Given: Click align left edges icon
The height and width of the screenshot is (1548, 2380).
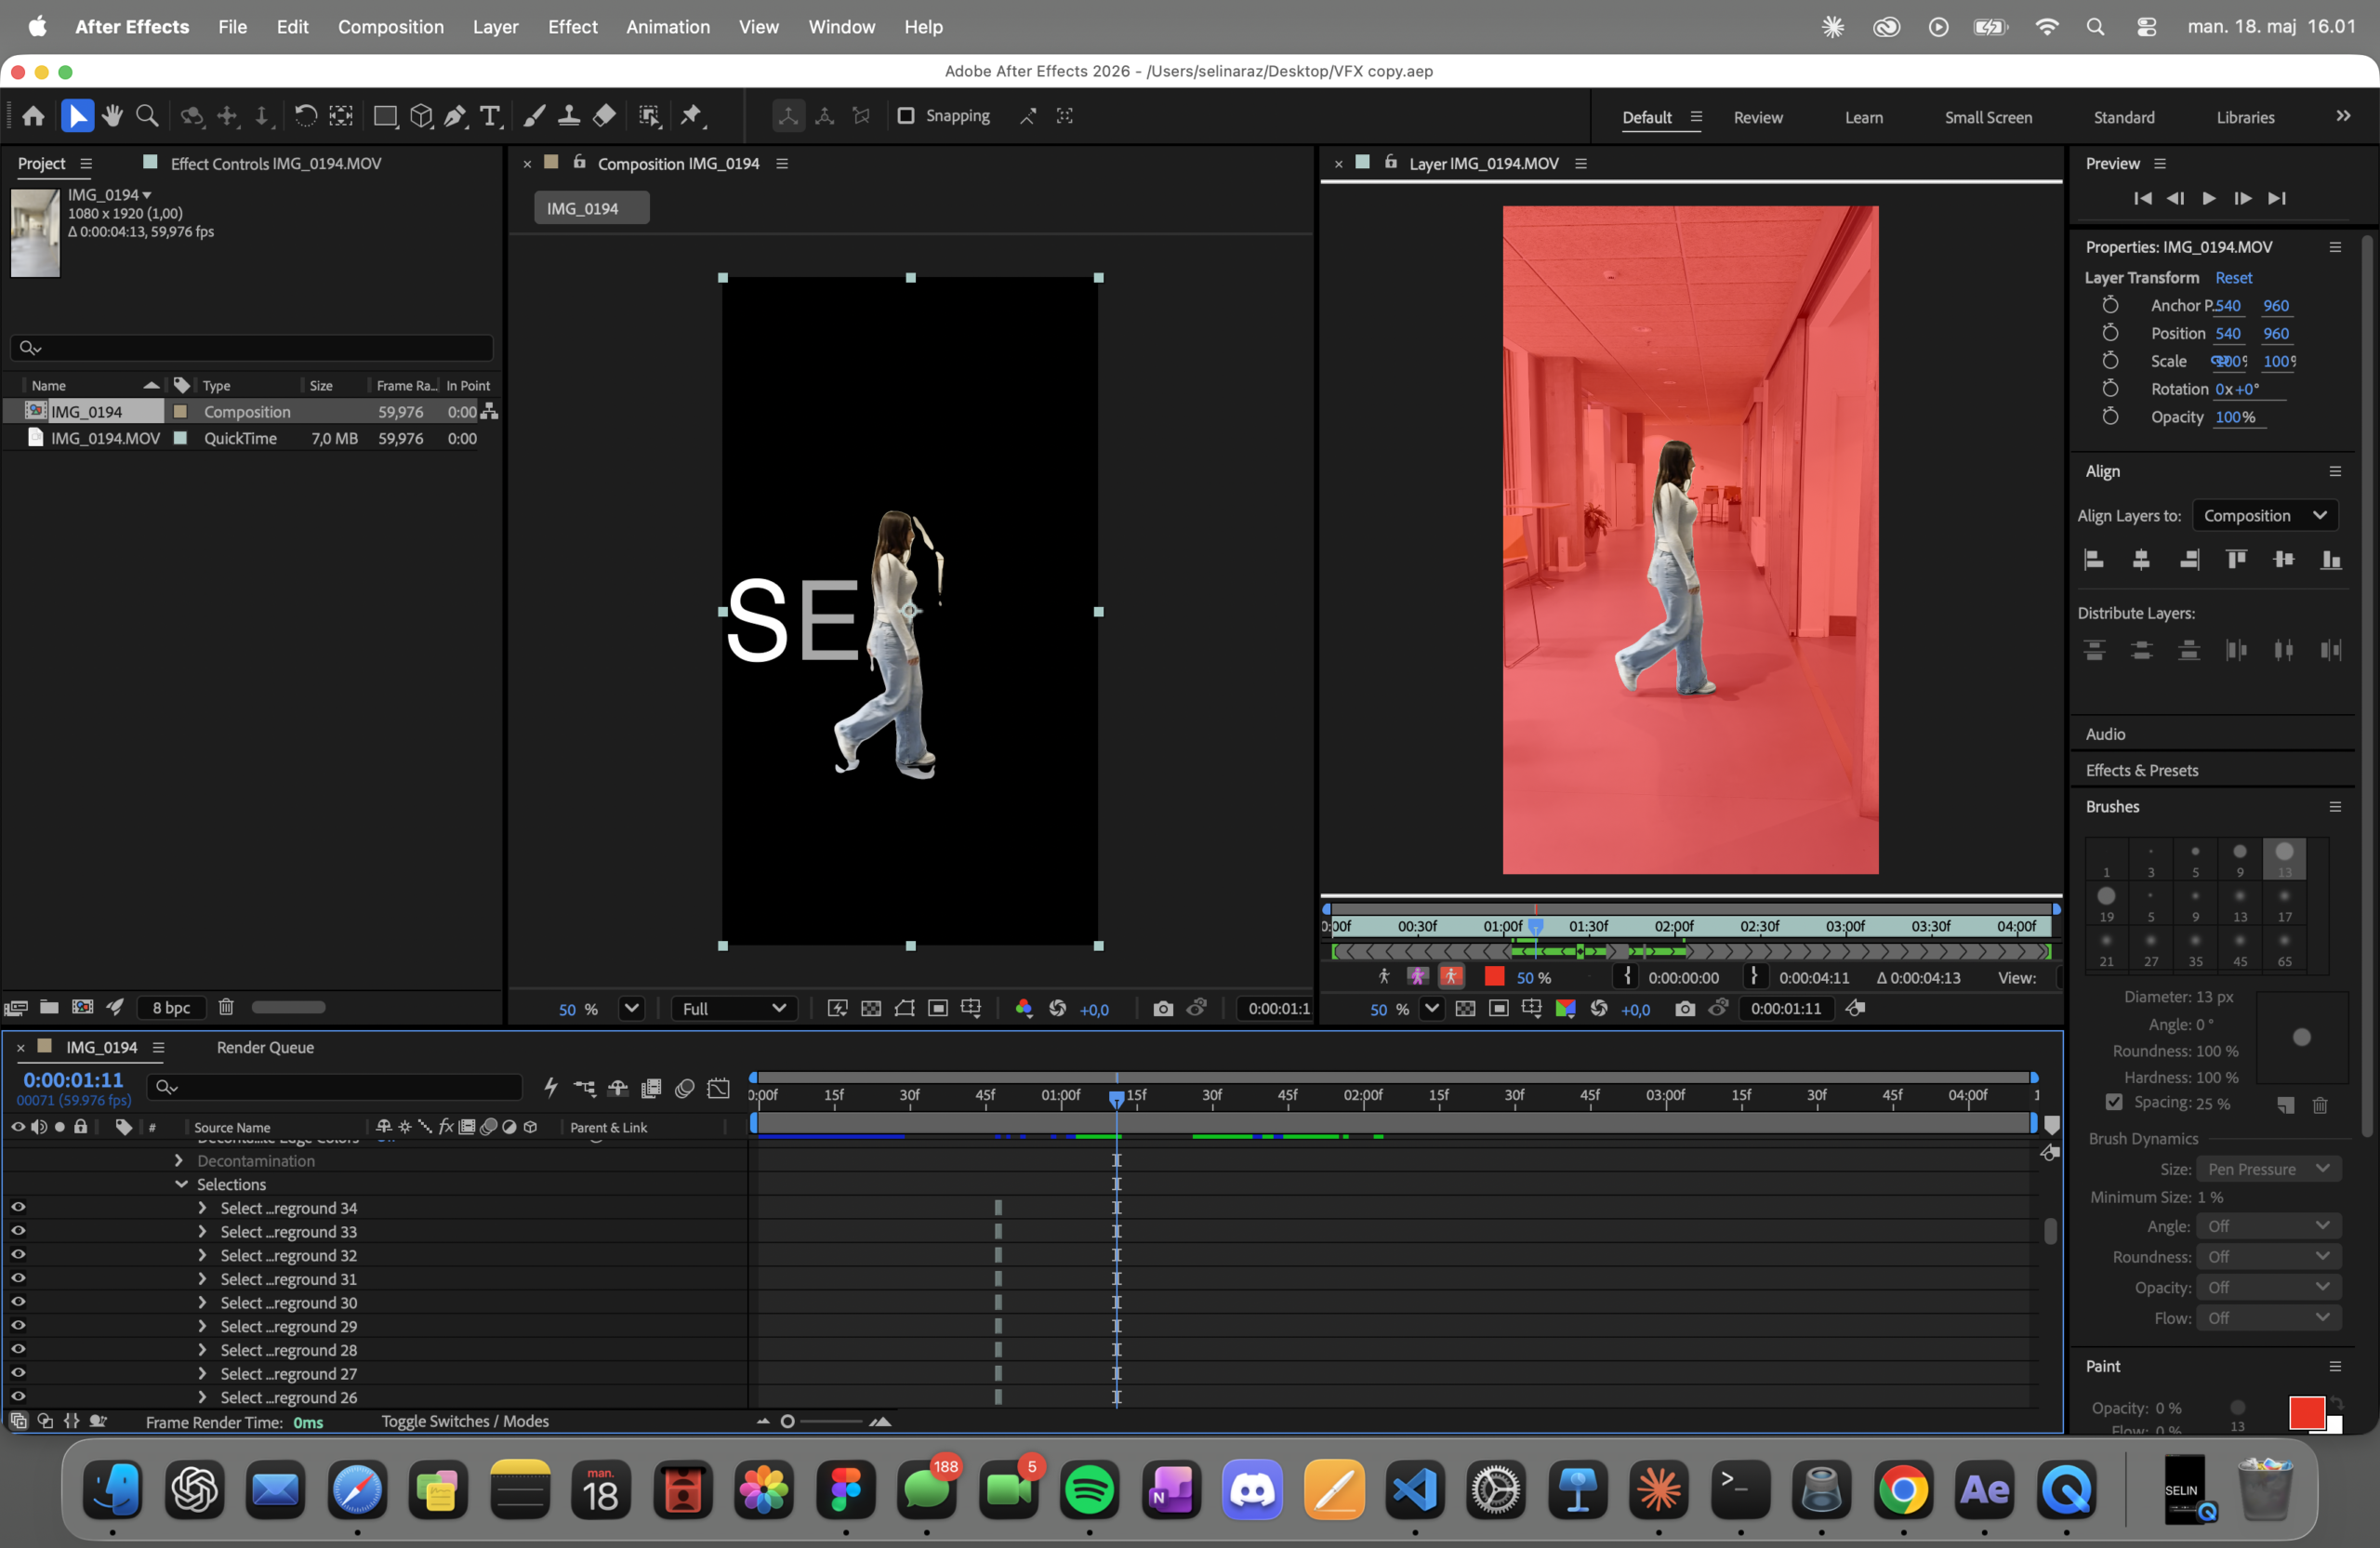Looking at the screenshot, I should (x=2094, y=559).
